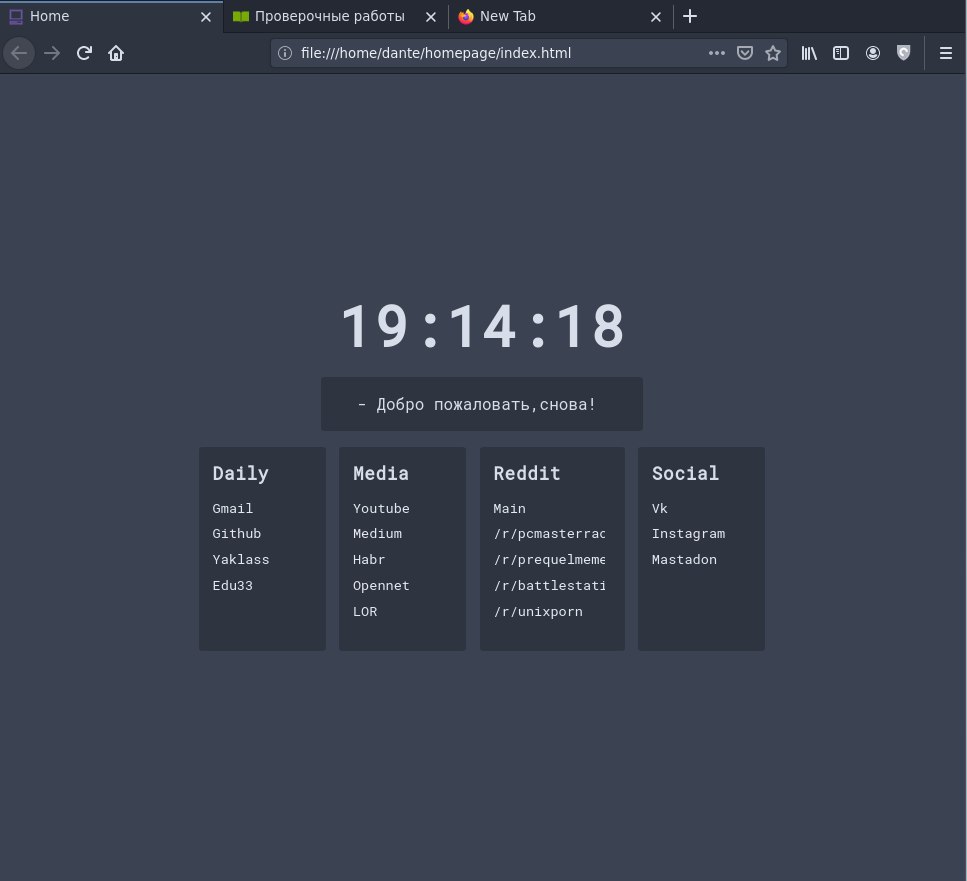
Task: Go forward with the arrow button
Action: coord(52,53)
